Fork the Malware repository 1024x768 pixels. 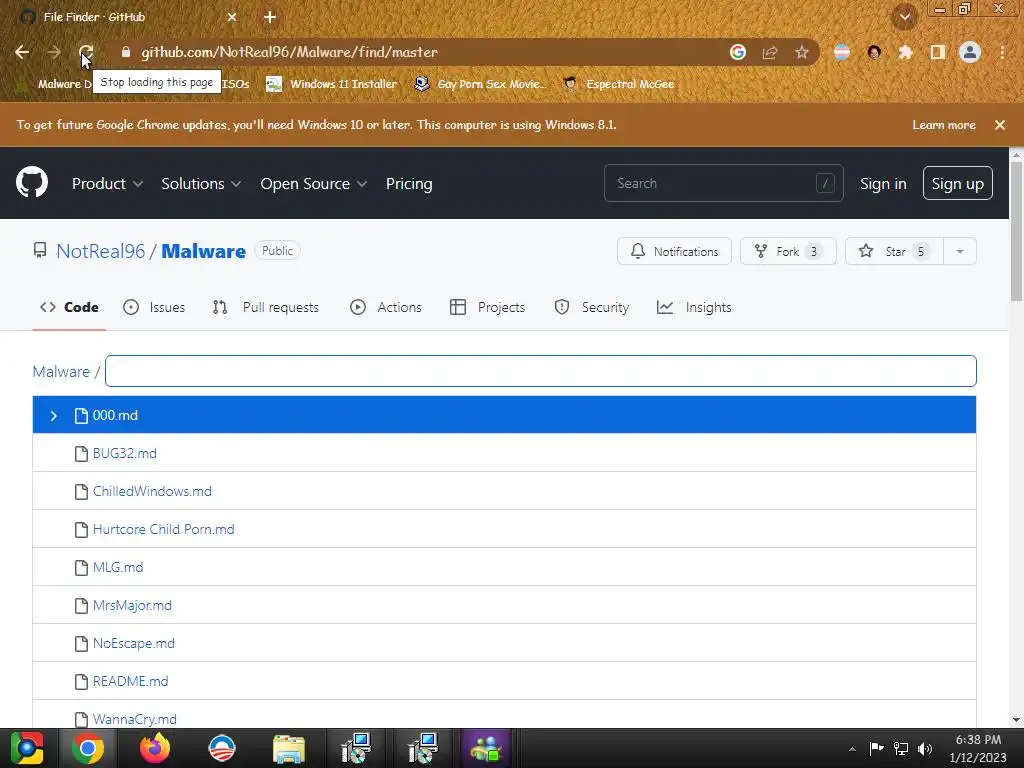click(788, 251)
